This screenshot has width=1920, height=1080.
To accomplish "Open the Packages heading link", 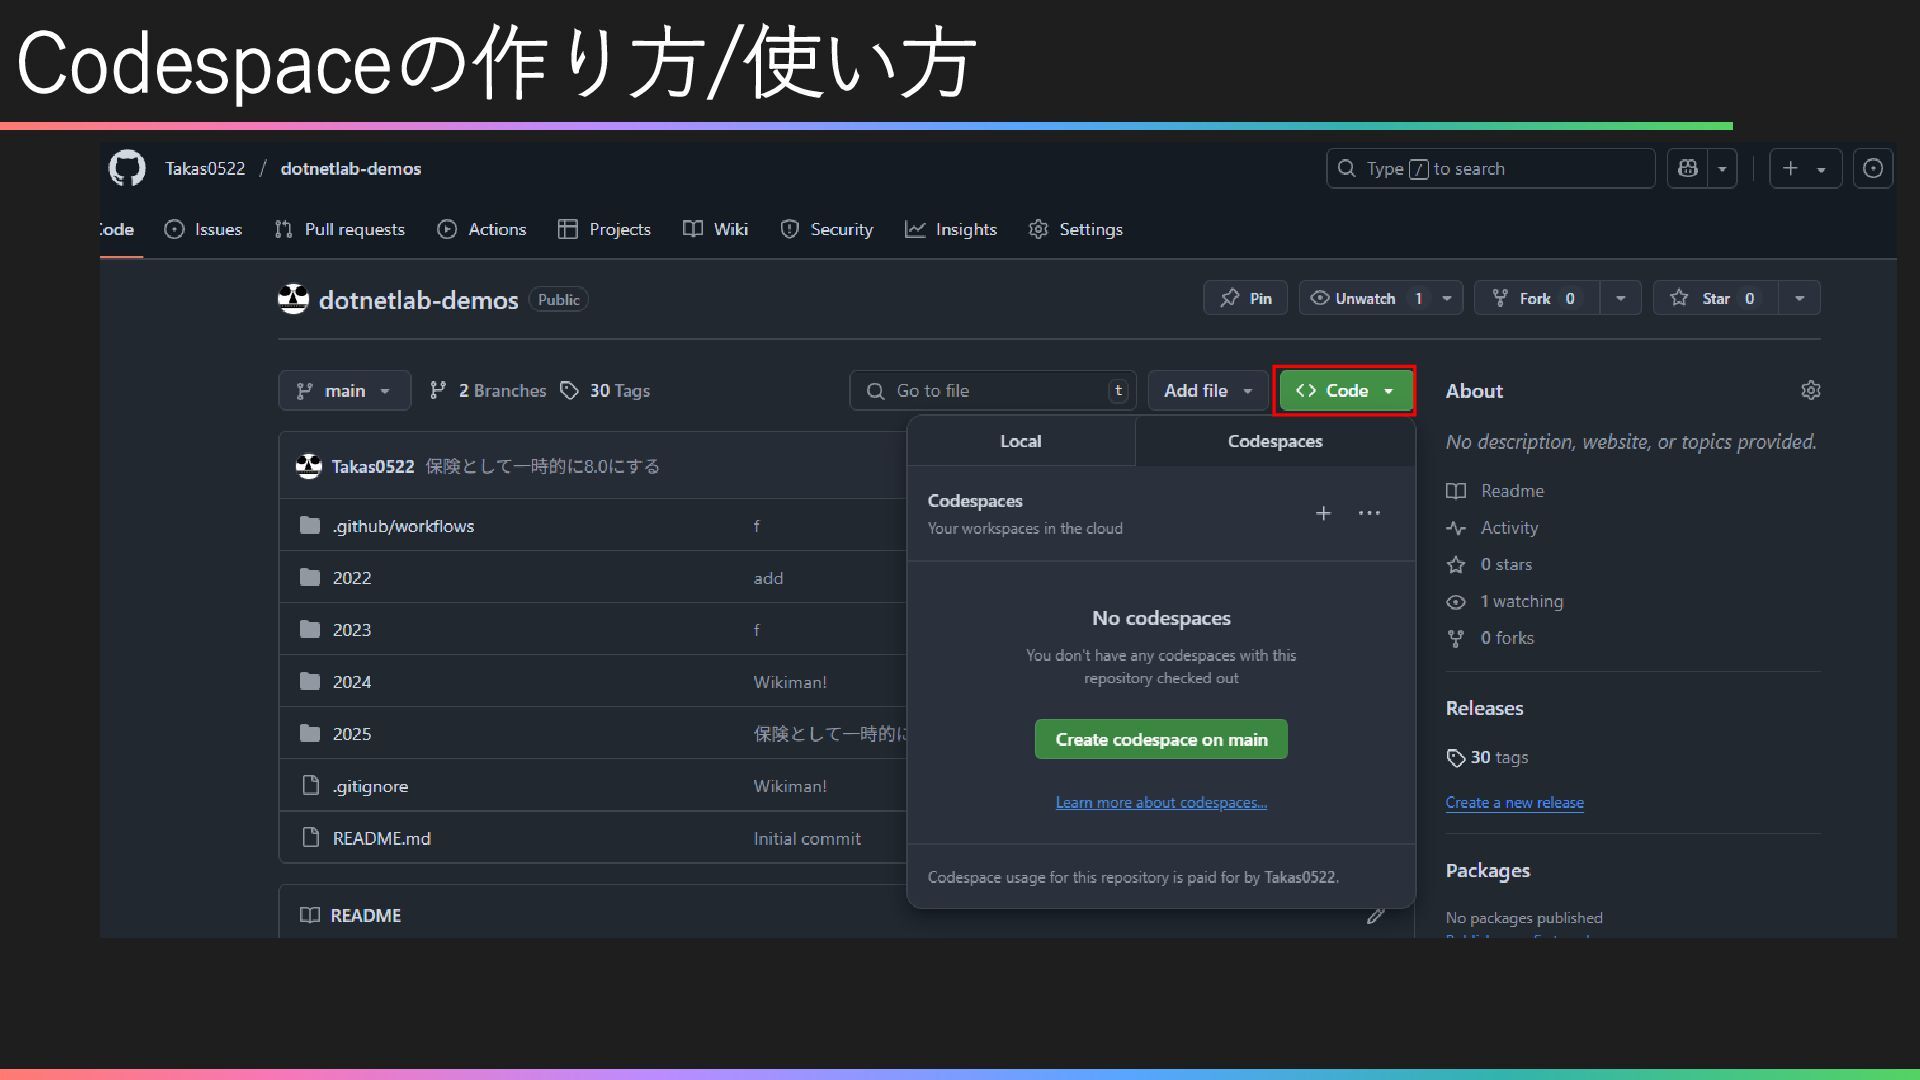I will tap(1487, 870).
